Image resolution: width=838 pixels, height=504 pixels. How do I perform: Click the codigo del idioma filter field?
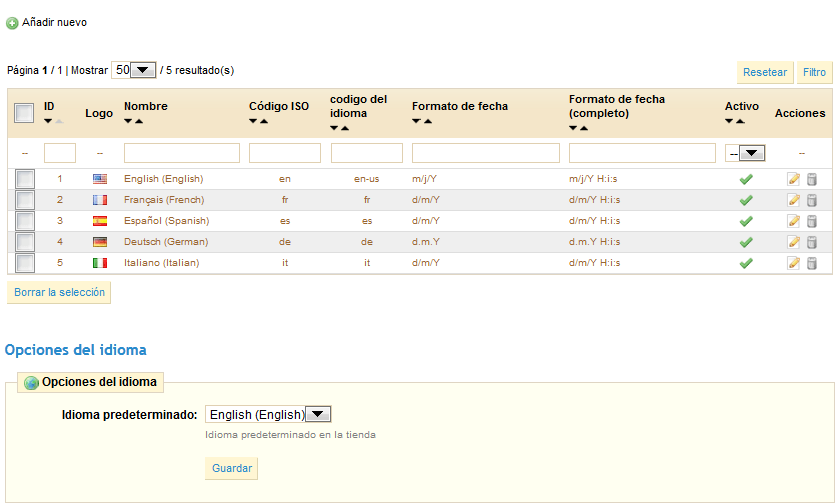pyautogui.click(x=367, y=153)
